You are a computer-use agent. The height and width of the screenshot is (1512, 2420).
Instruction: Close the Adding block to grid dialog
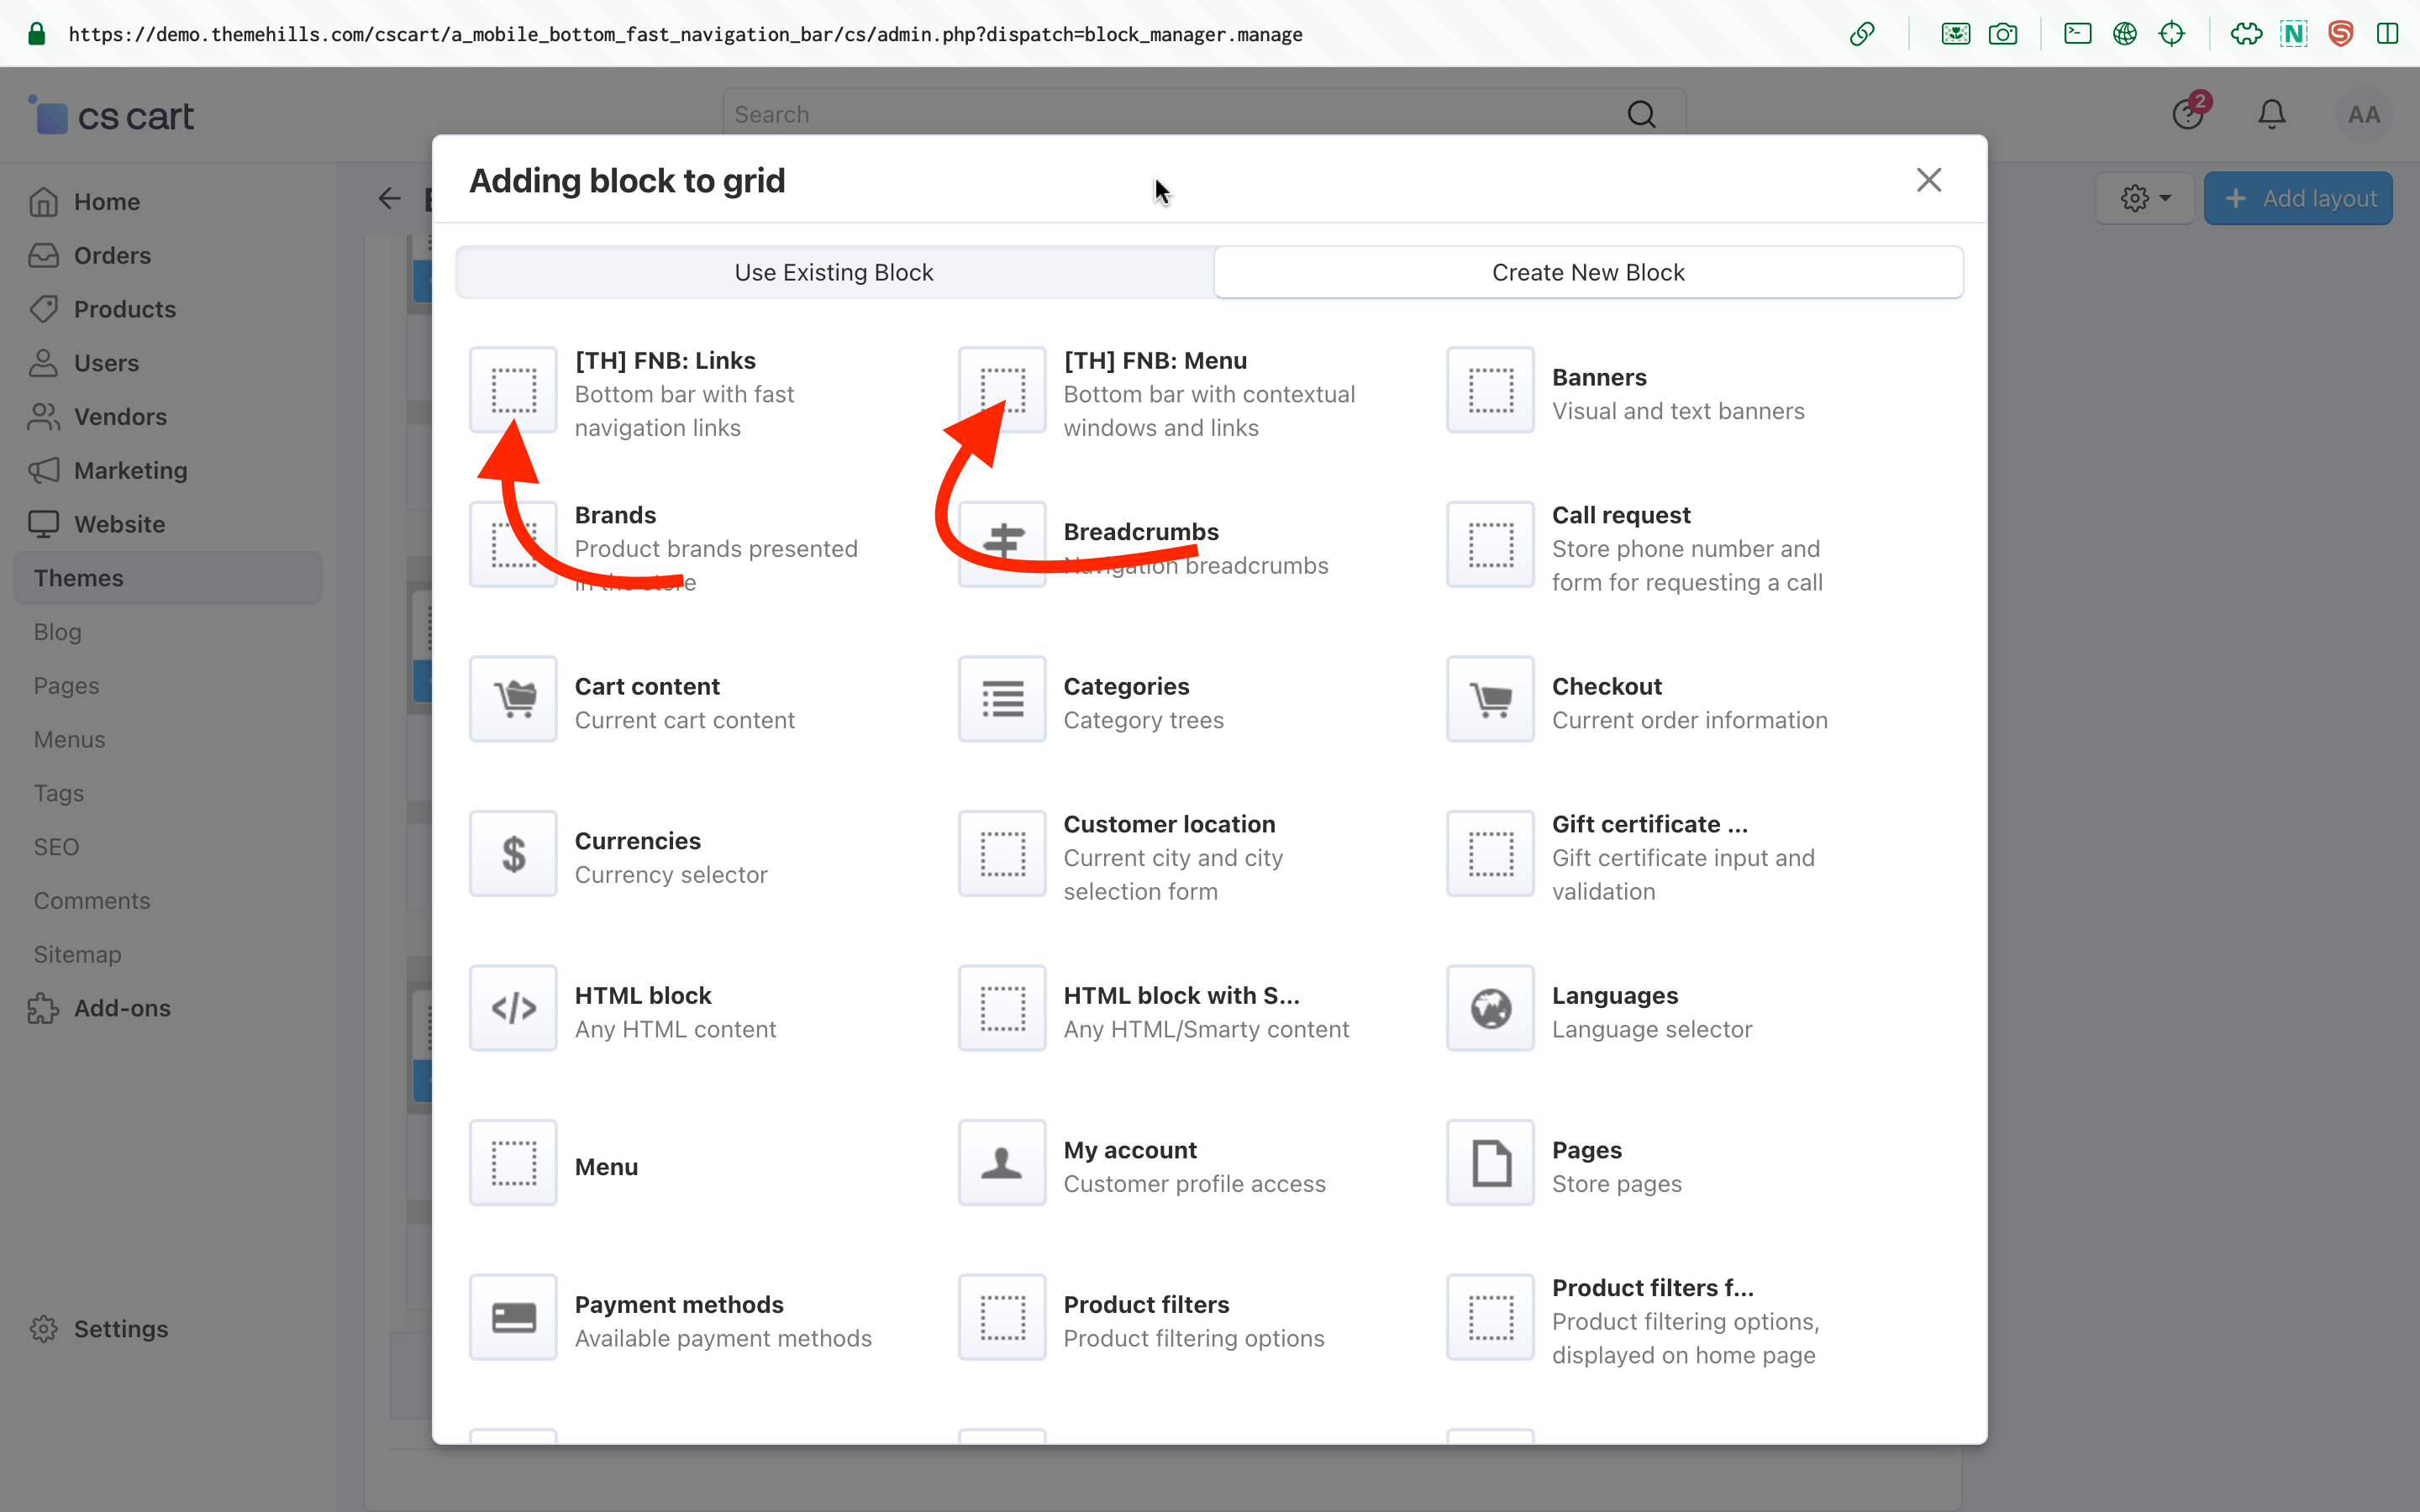tap(1928, 180)
